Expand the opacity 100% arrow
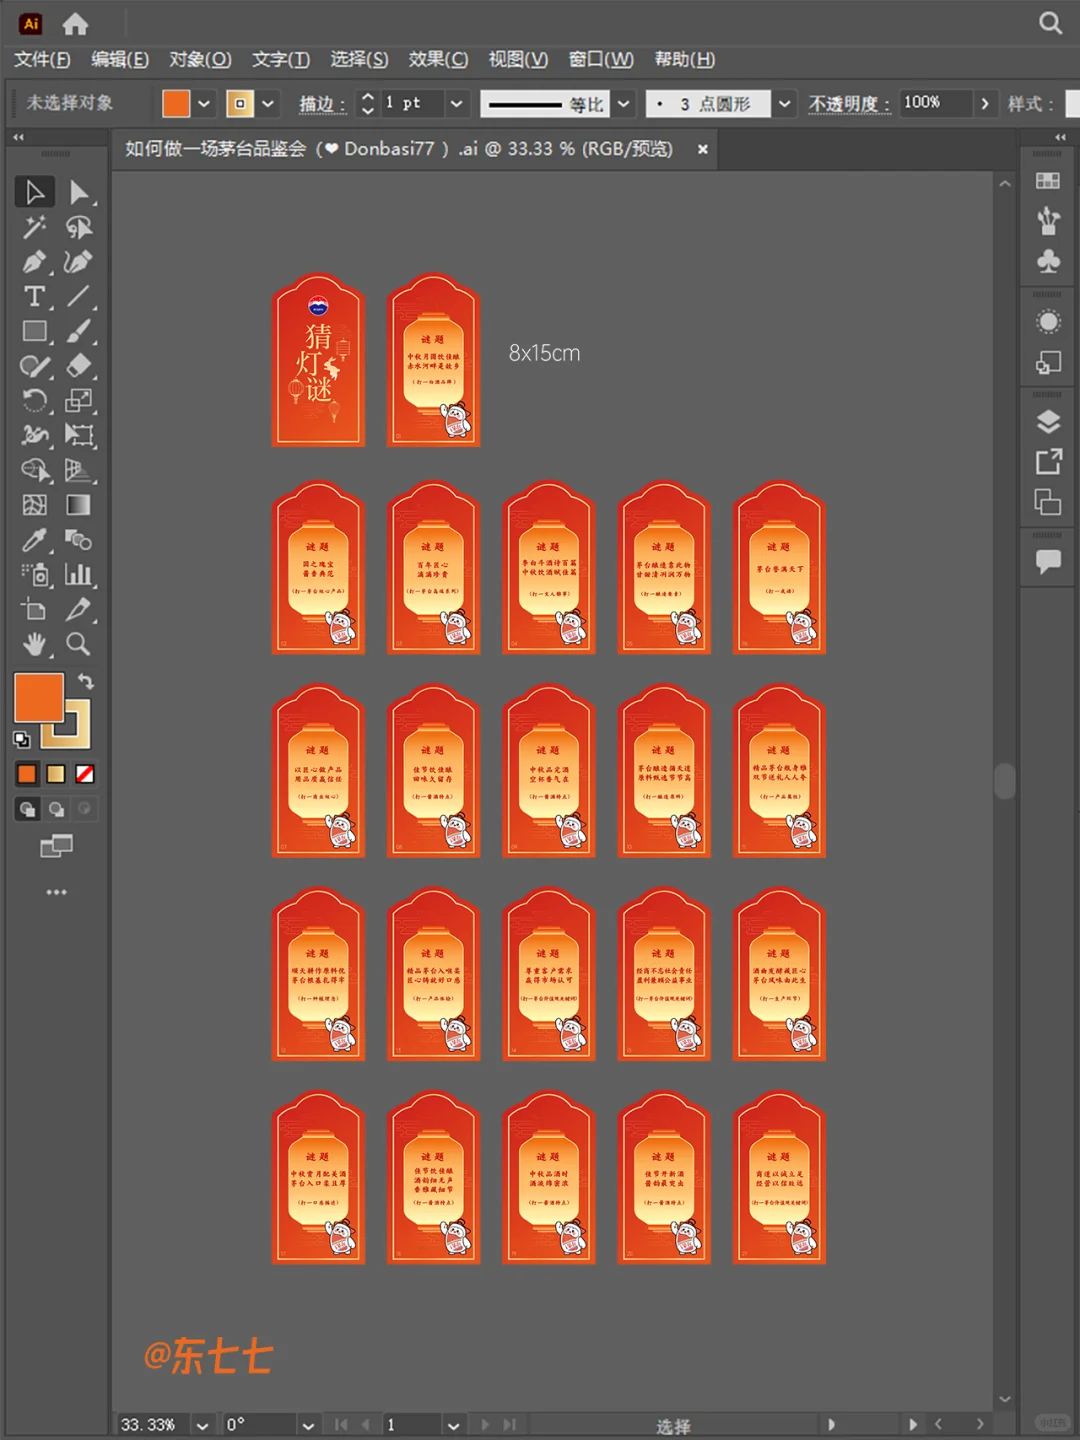 [985, 103]
